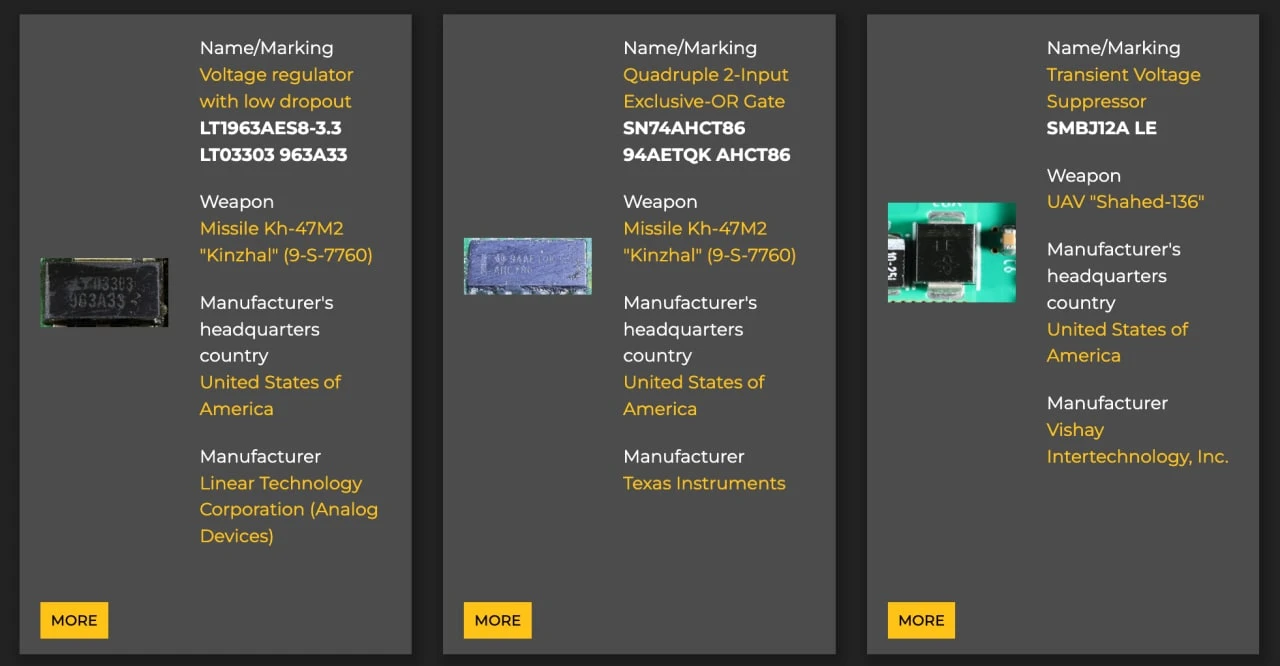Visit the Vishay Intertechnology, Inc. link
The height and width of the screenshot is (666, 1280).
coord(1137,443)
